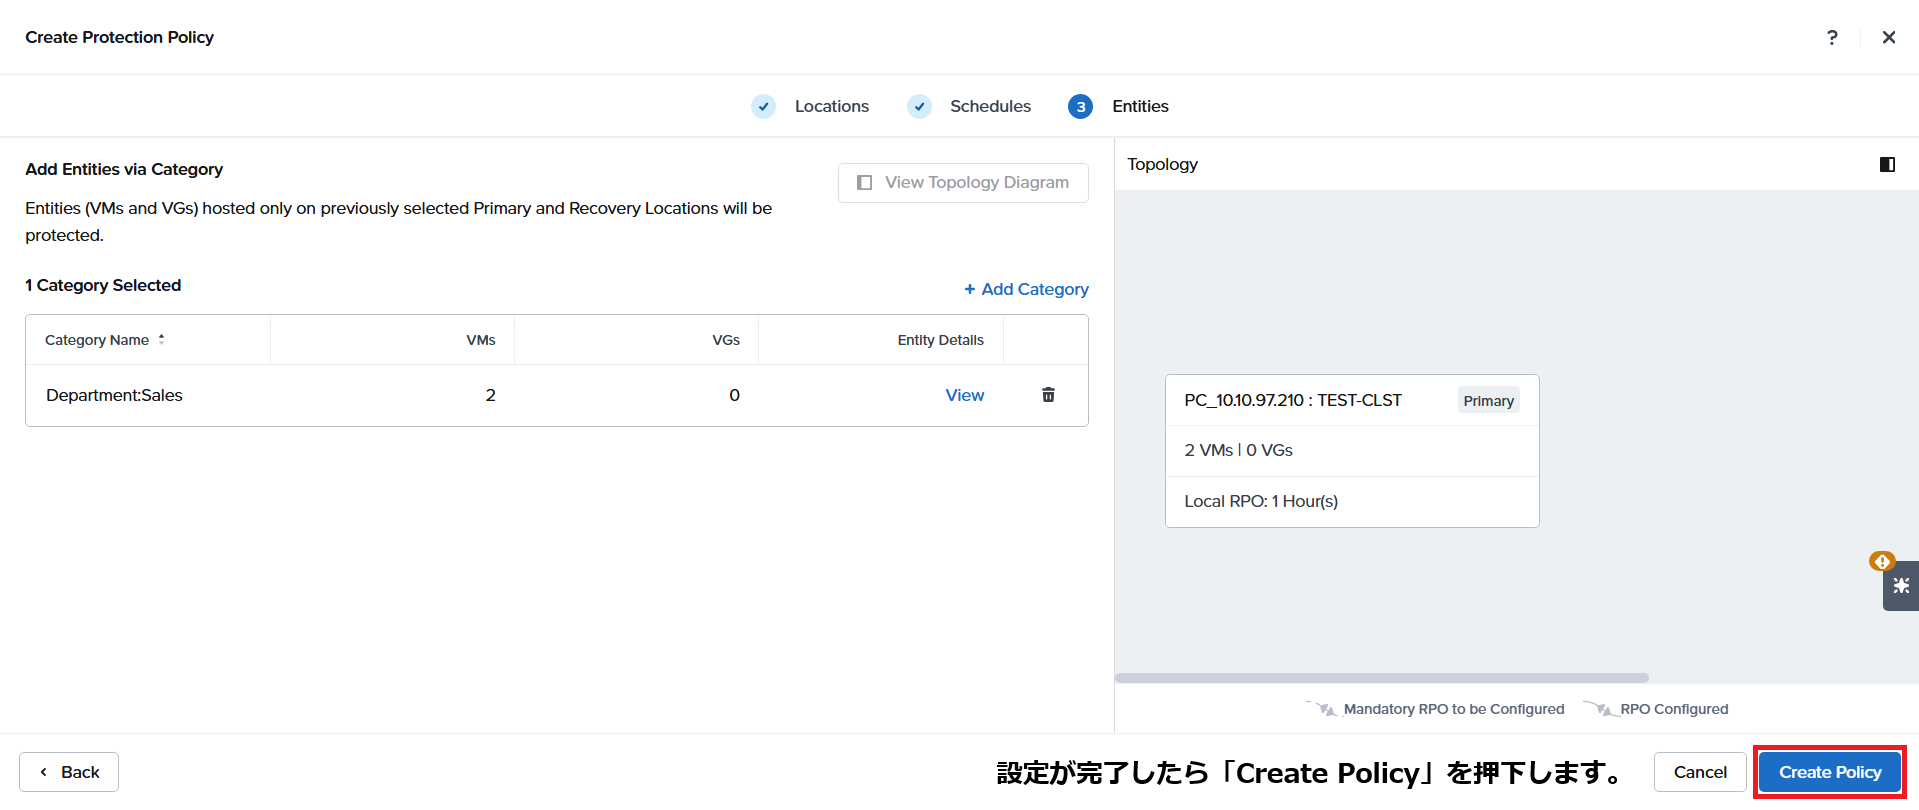
Task: Go to the completed Schedules step checkmark
Action: (x=919, y=106)
